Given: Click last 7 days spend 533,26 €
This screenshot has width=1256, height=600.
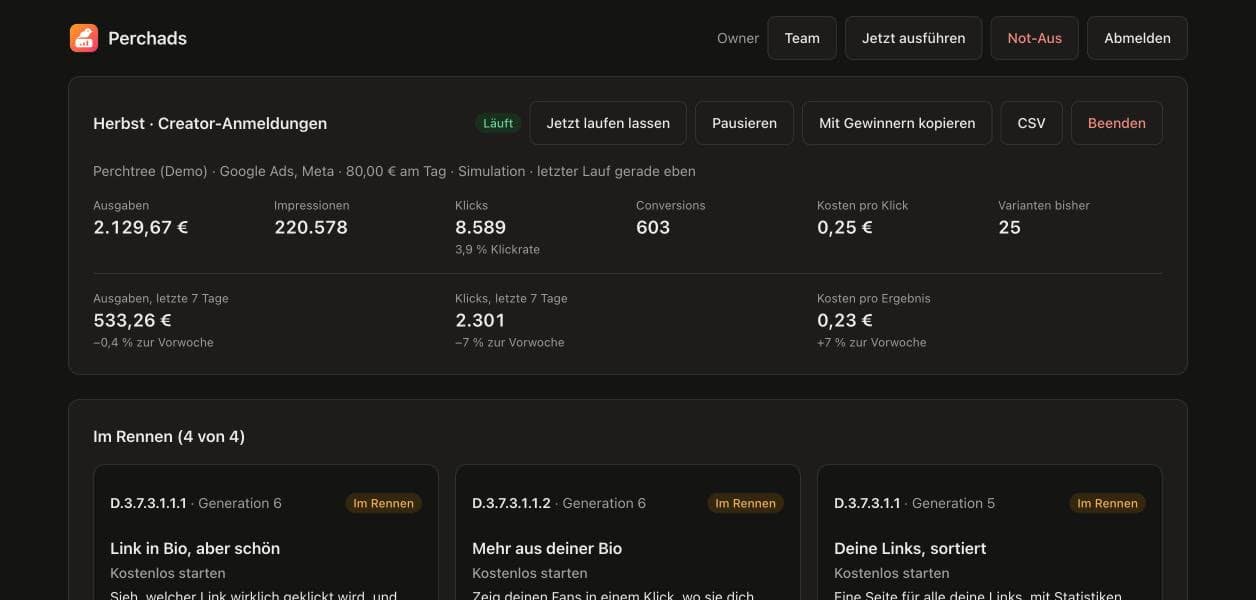Looking at the screenshot, I should click(132, 320).
